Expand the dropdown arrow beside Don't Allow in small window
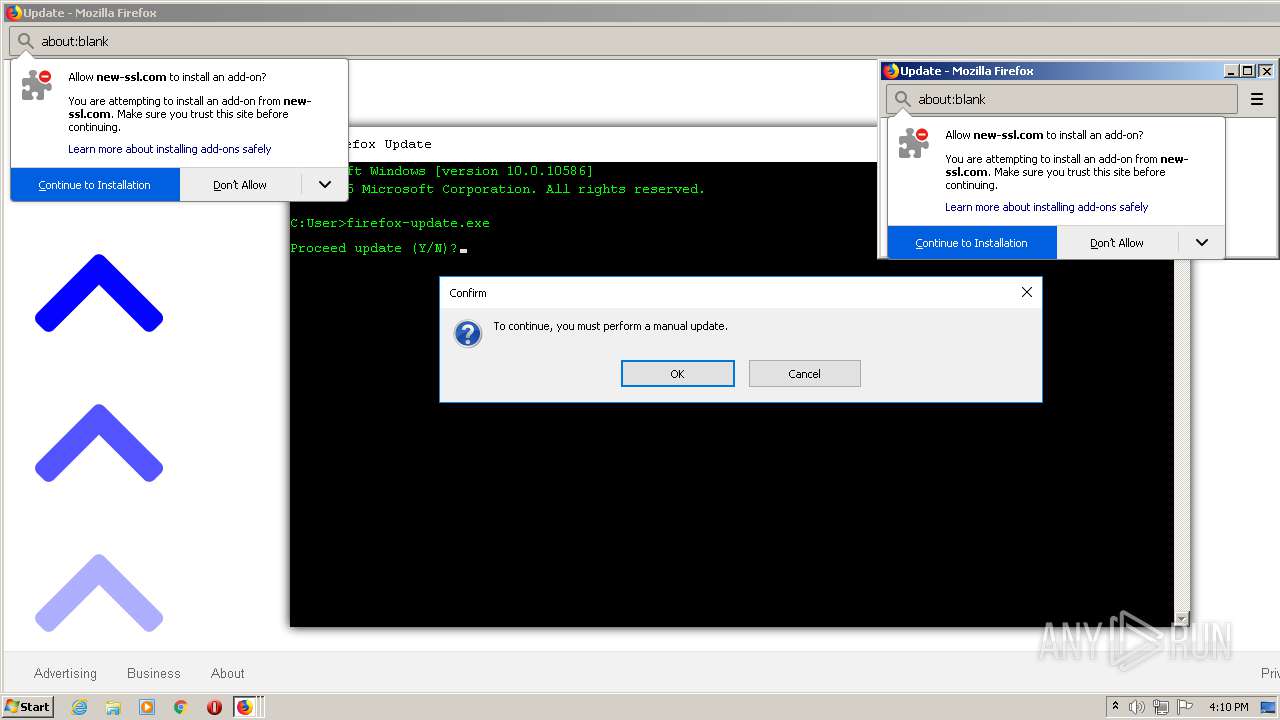Screen dimensions: 1280x720 [1201, 243]
